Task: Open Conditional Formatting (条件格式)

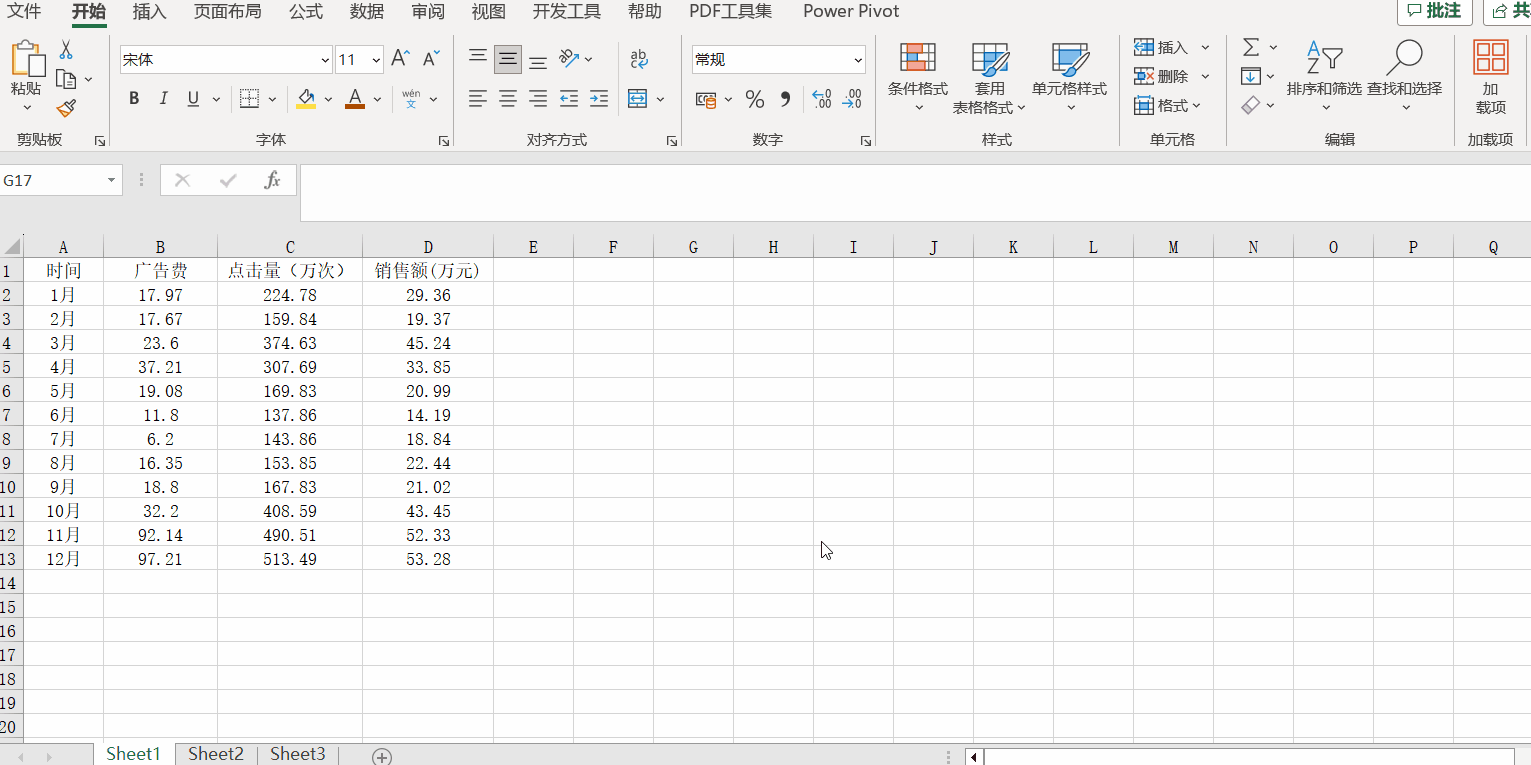Action: pos(917,78)
